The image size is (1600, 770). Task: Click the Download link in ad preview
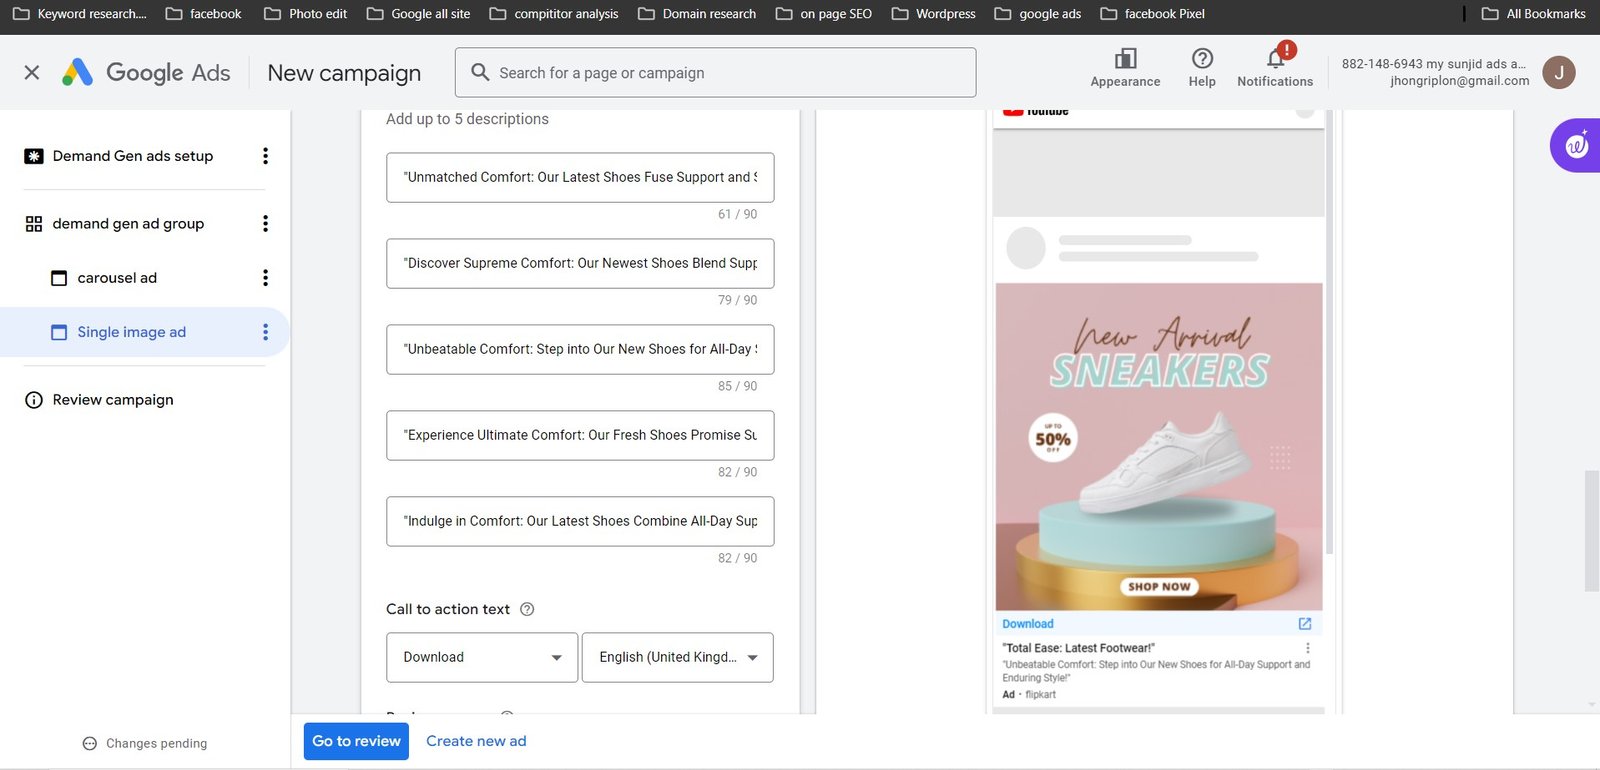1028,624
